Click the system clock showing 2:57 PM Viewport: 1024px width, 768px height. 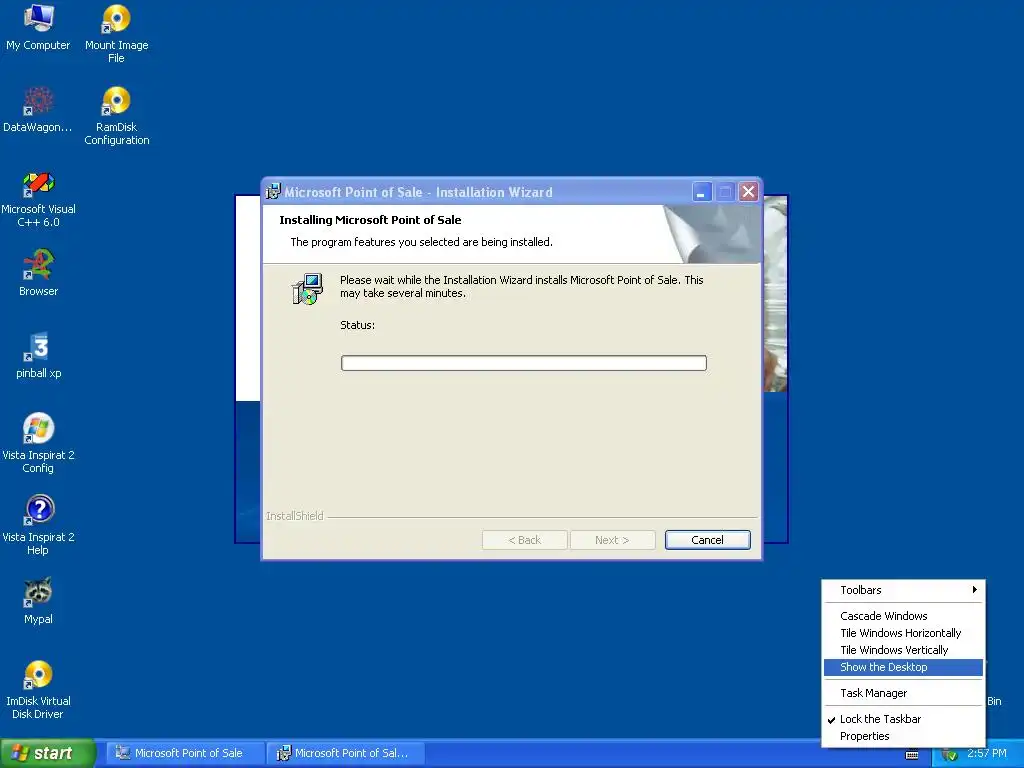(x=987, y=753)
